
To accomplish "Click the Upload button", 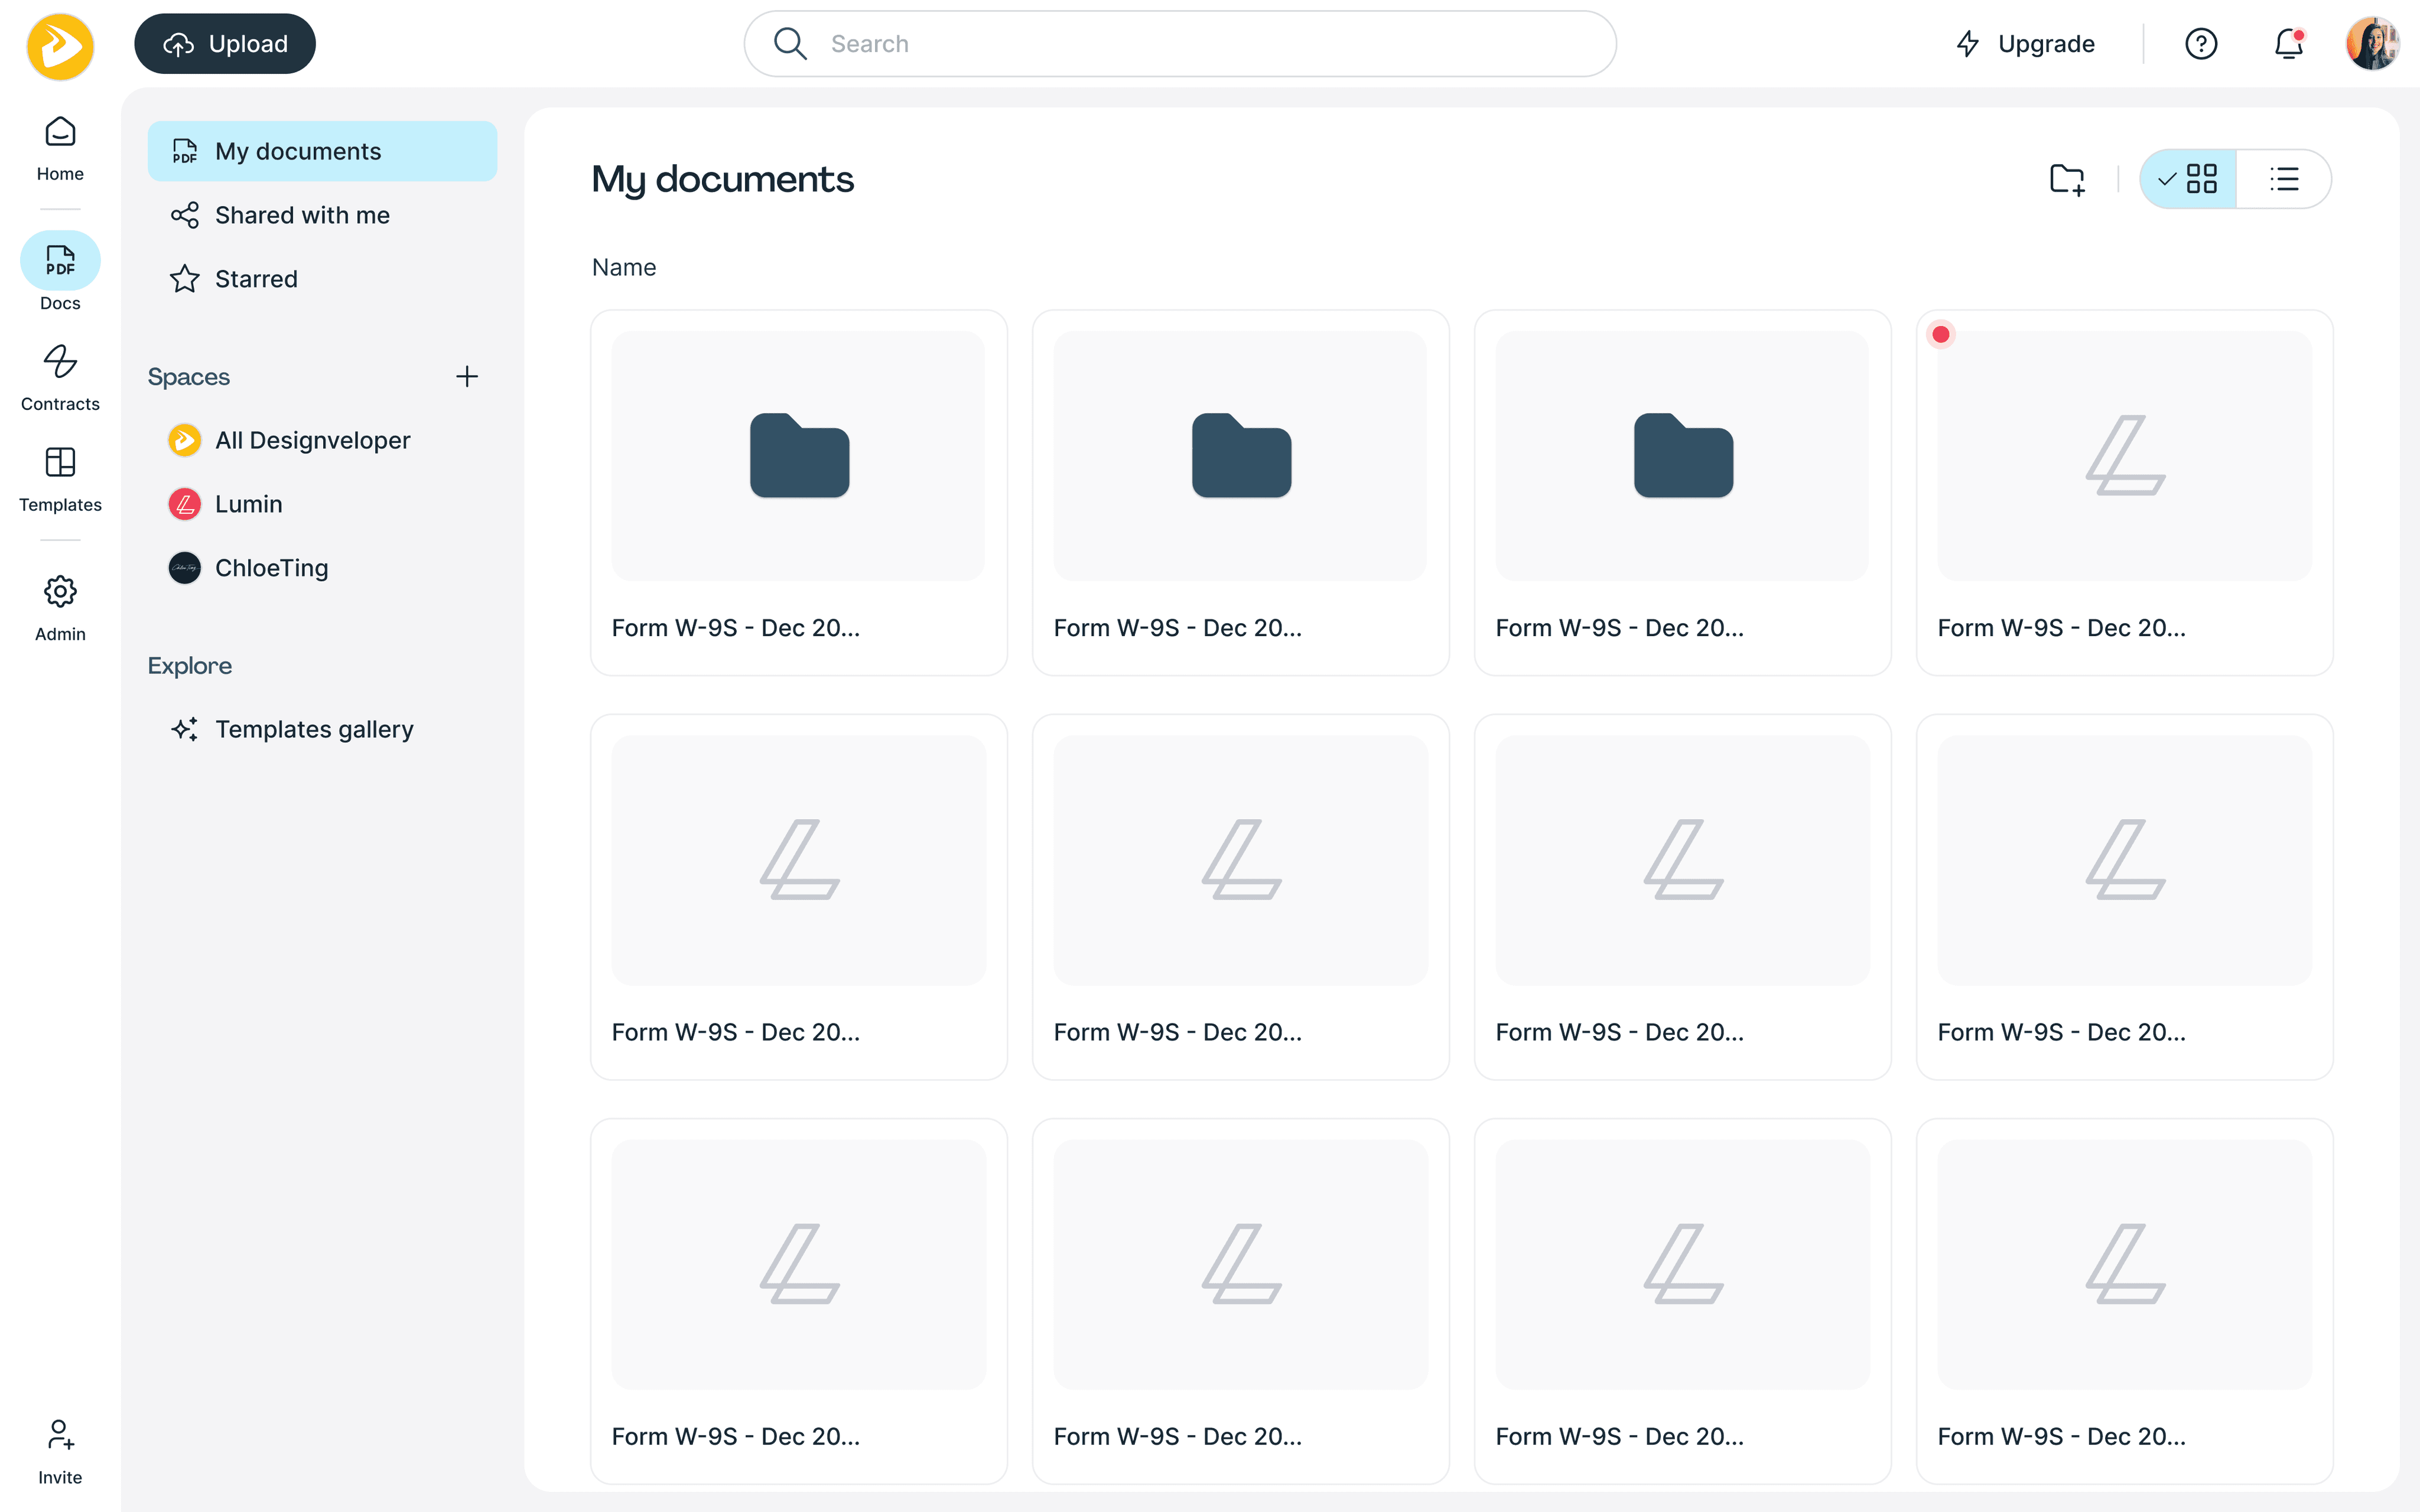I will coord(225,44).
